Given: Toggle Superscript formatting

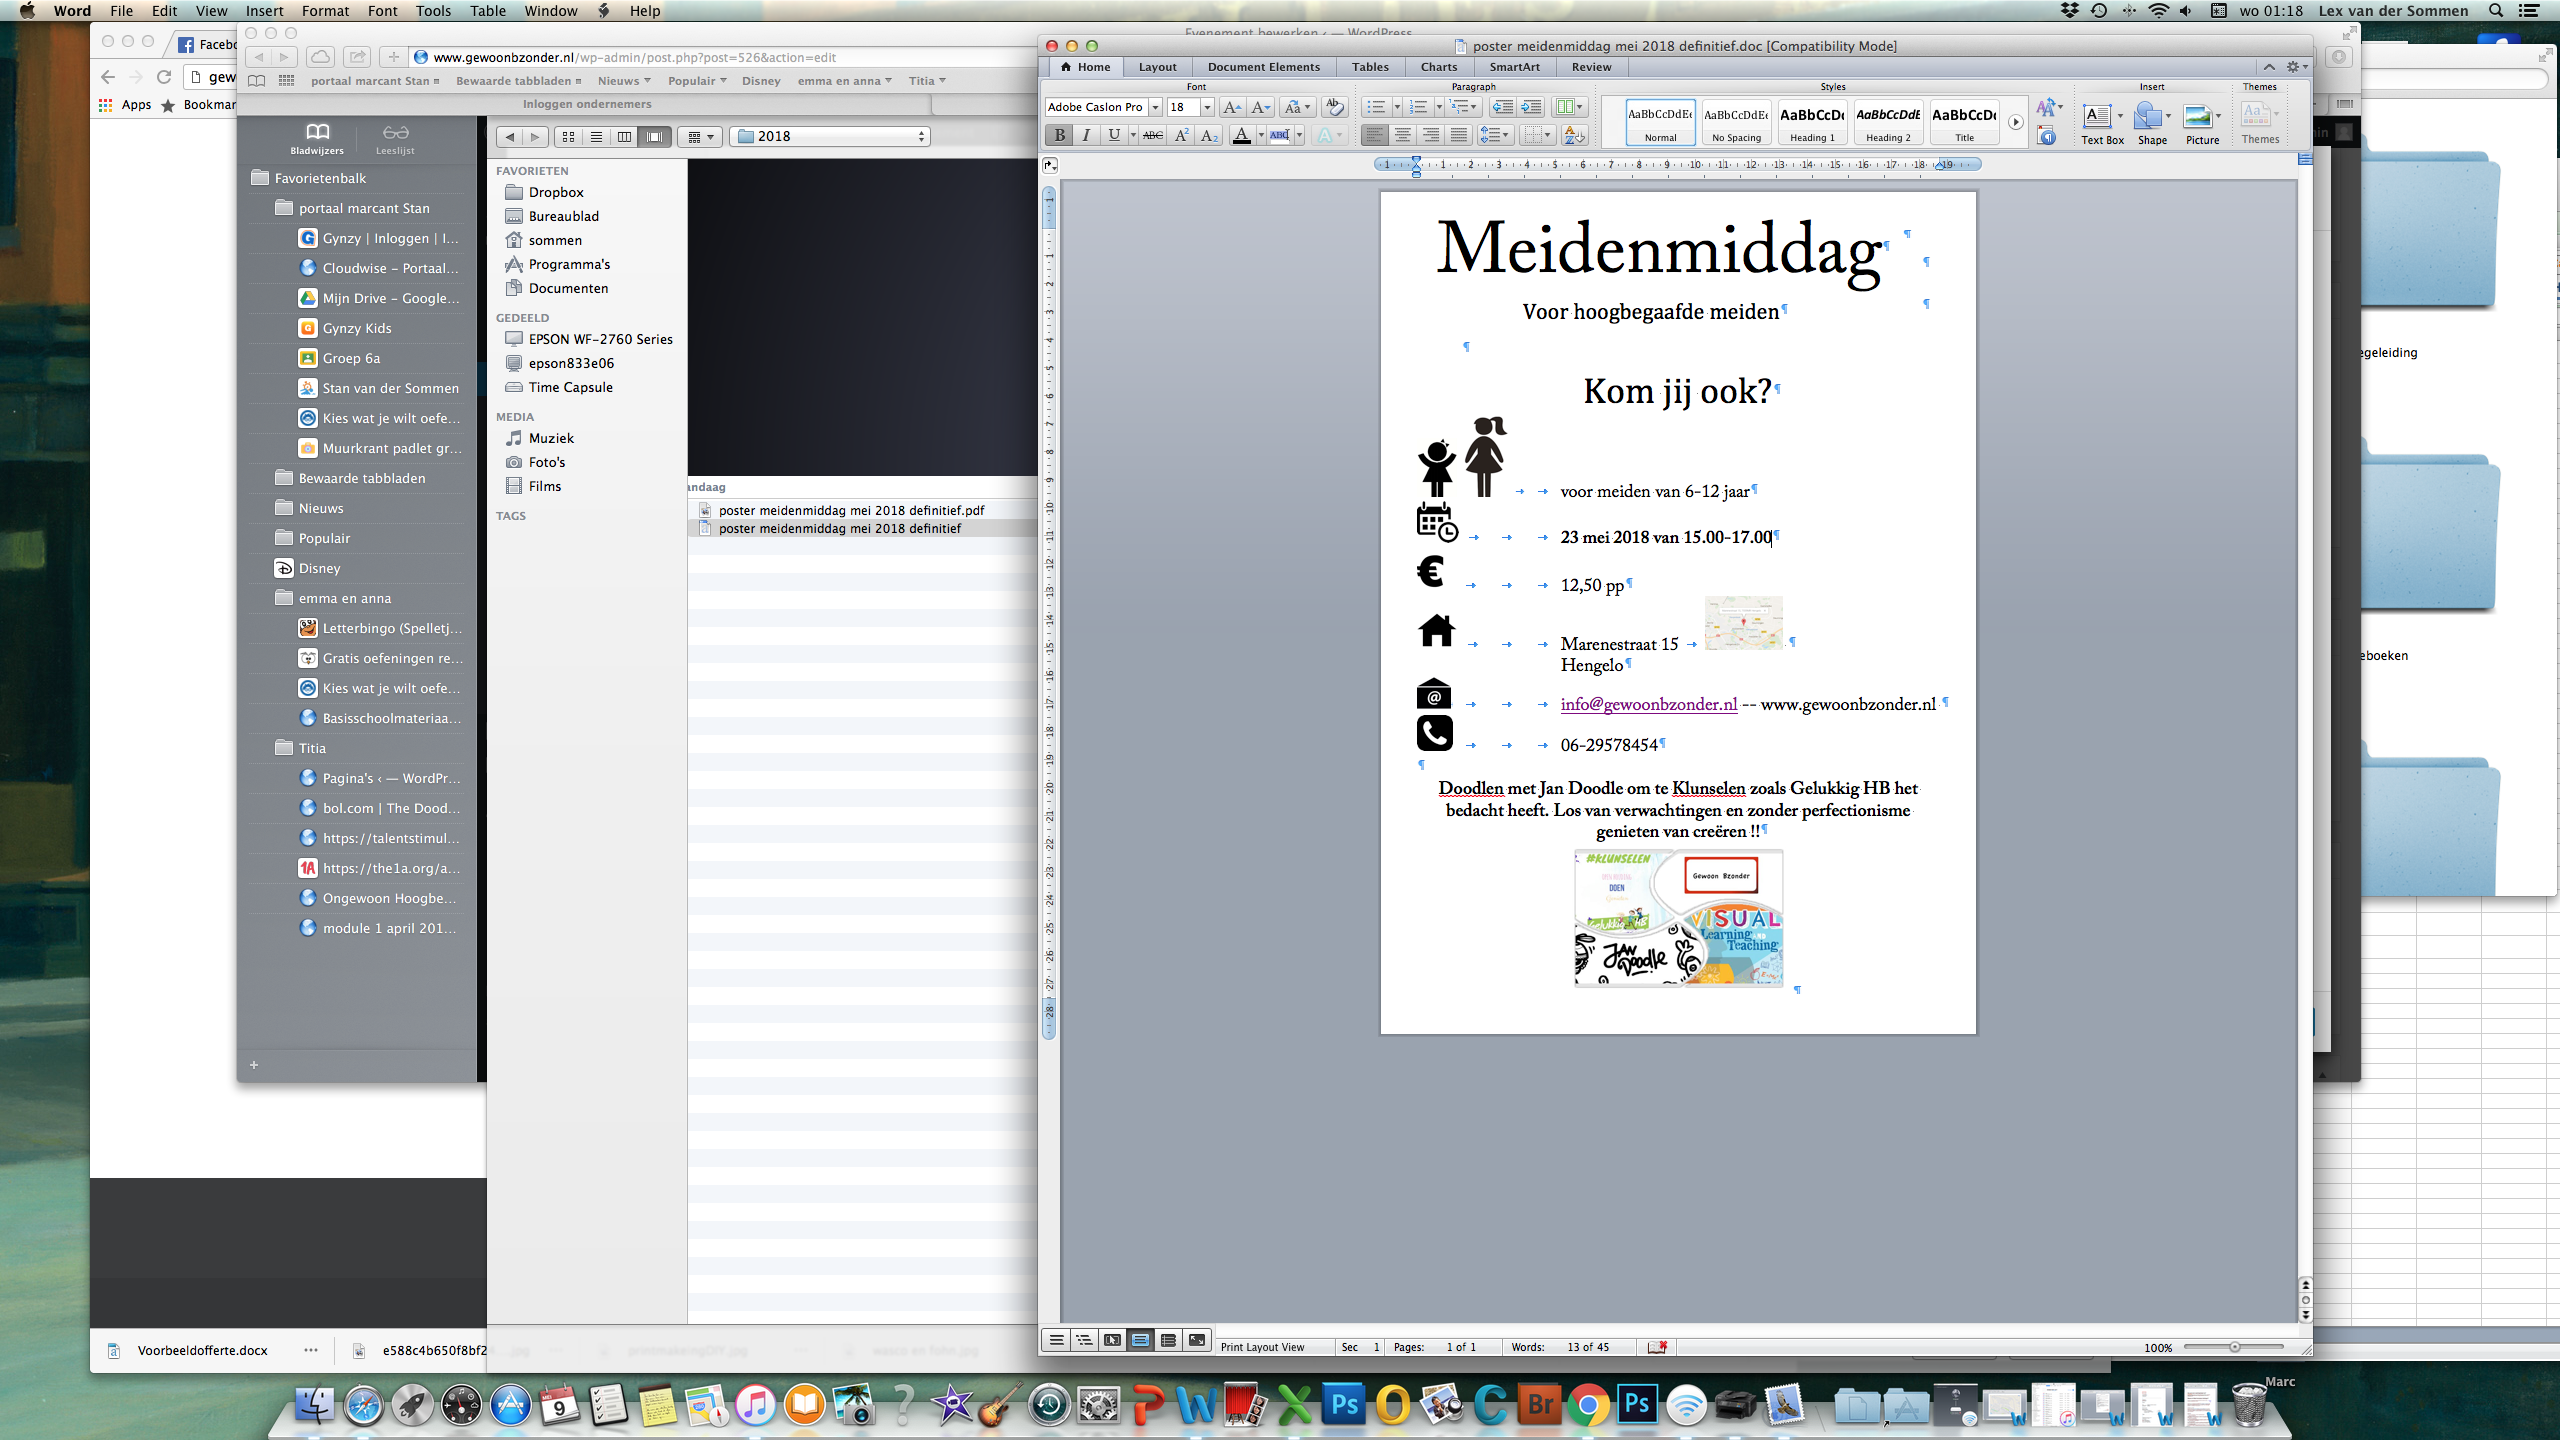Looking at the screenshot, I should coord(1181,135).
